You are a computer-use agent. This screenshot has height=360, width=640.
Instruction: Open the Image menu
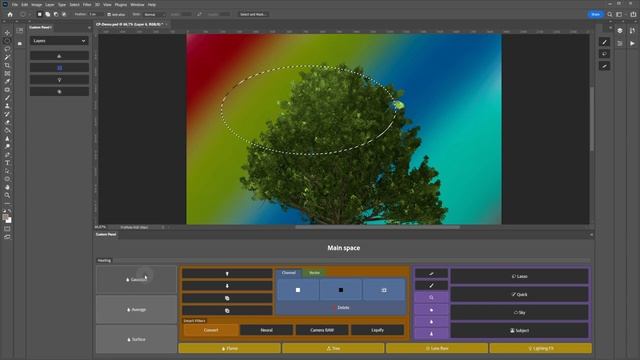pos(36,4)
